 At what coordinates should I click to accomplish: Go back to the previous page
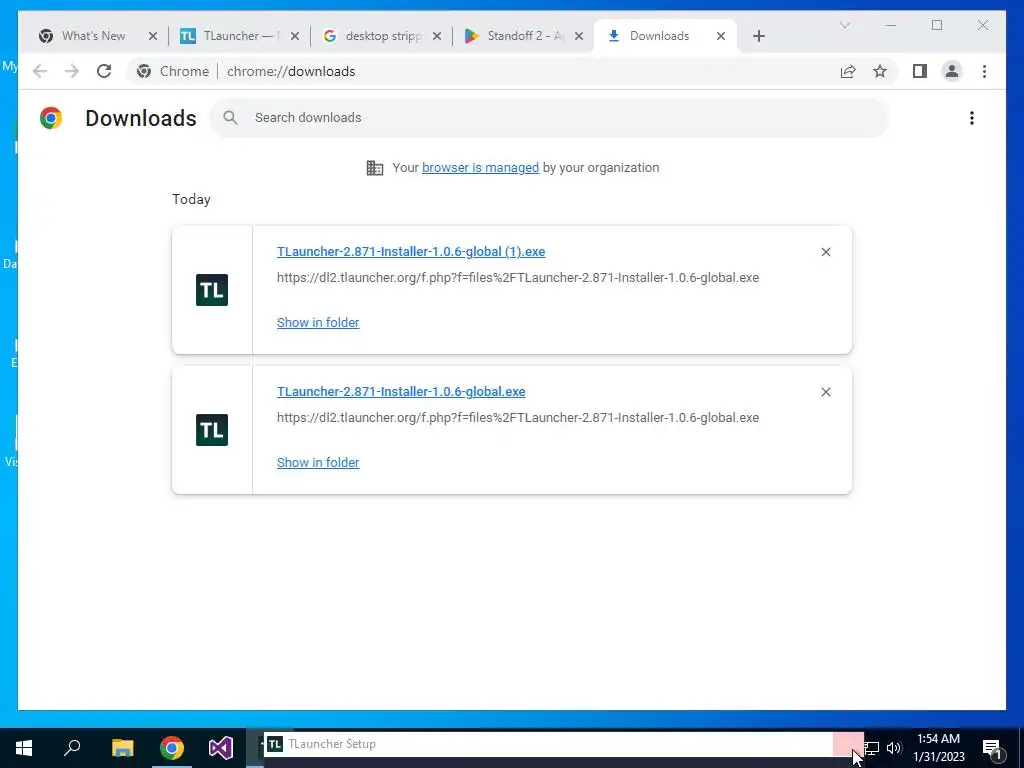(x=40, y=71)
